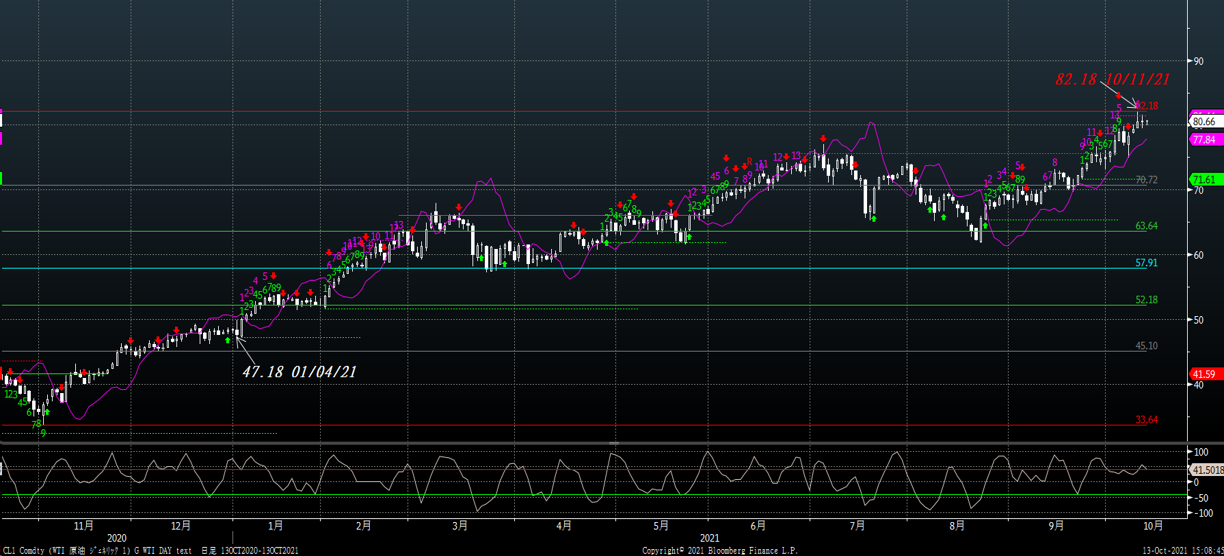Viewport: 1224px width, 556px height.
Task: Click the 2021 year label on time axis
Action: pyautogui.click(x=711, y=537)
